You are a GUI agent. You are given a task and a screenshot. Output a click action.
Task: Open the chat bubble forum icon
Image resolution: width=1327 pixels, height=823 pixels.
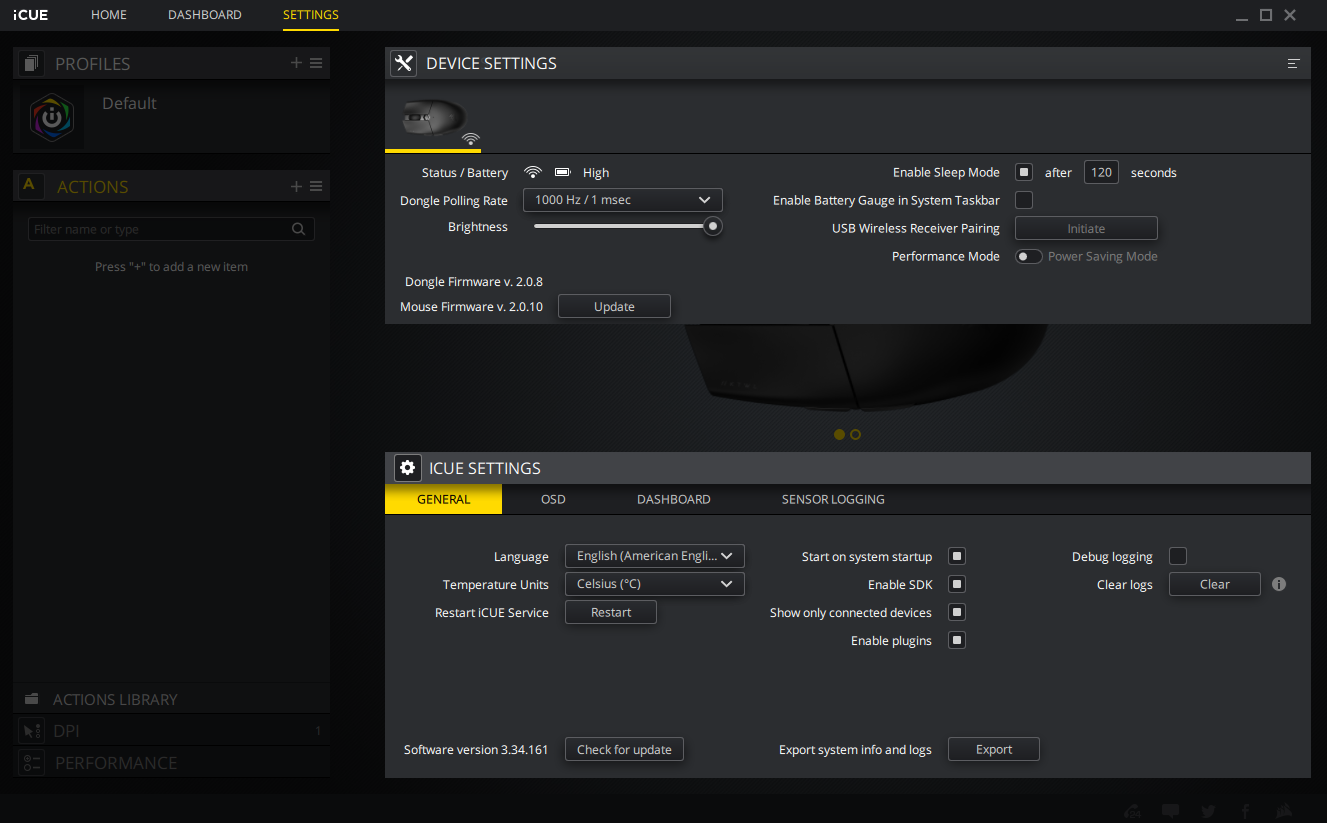tap(1171, 811)
